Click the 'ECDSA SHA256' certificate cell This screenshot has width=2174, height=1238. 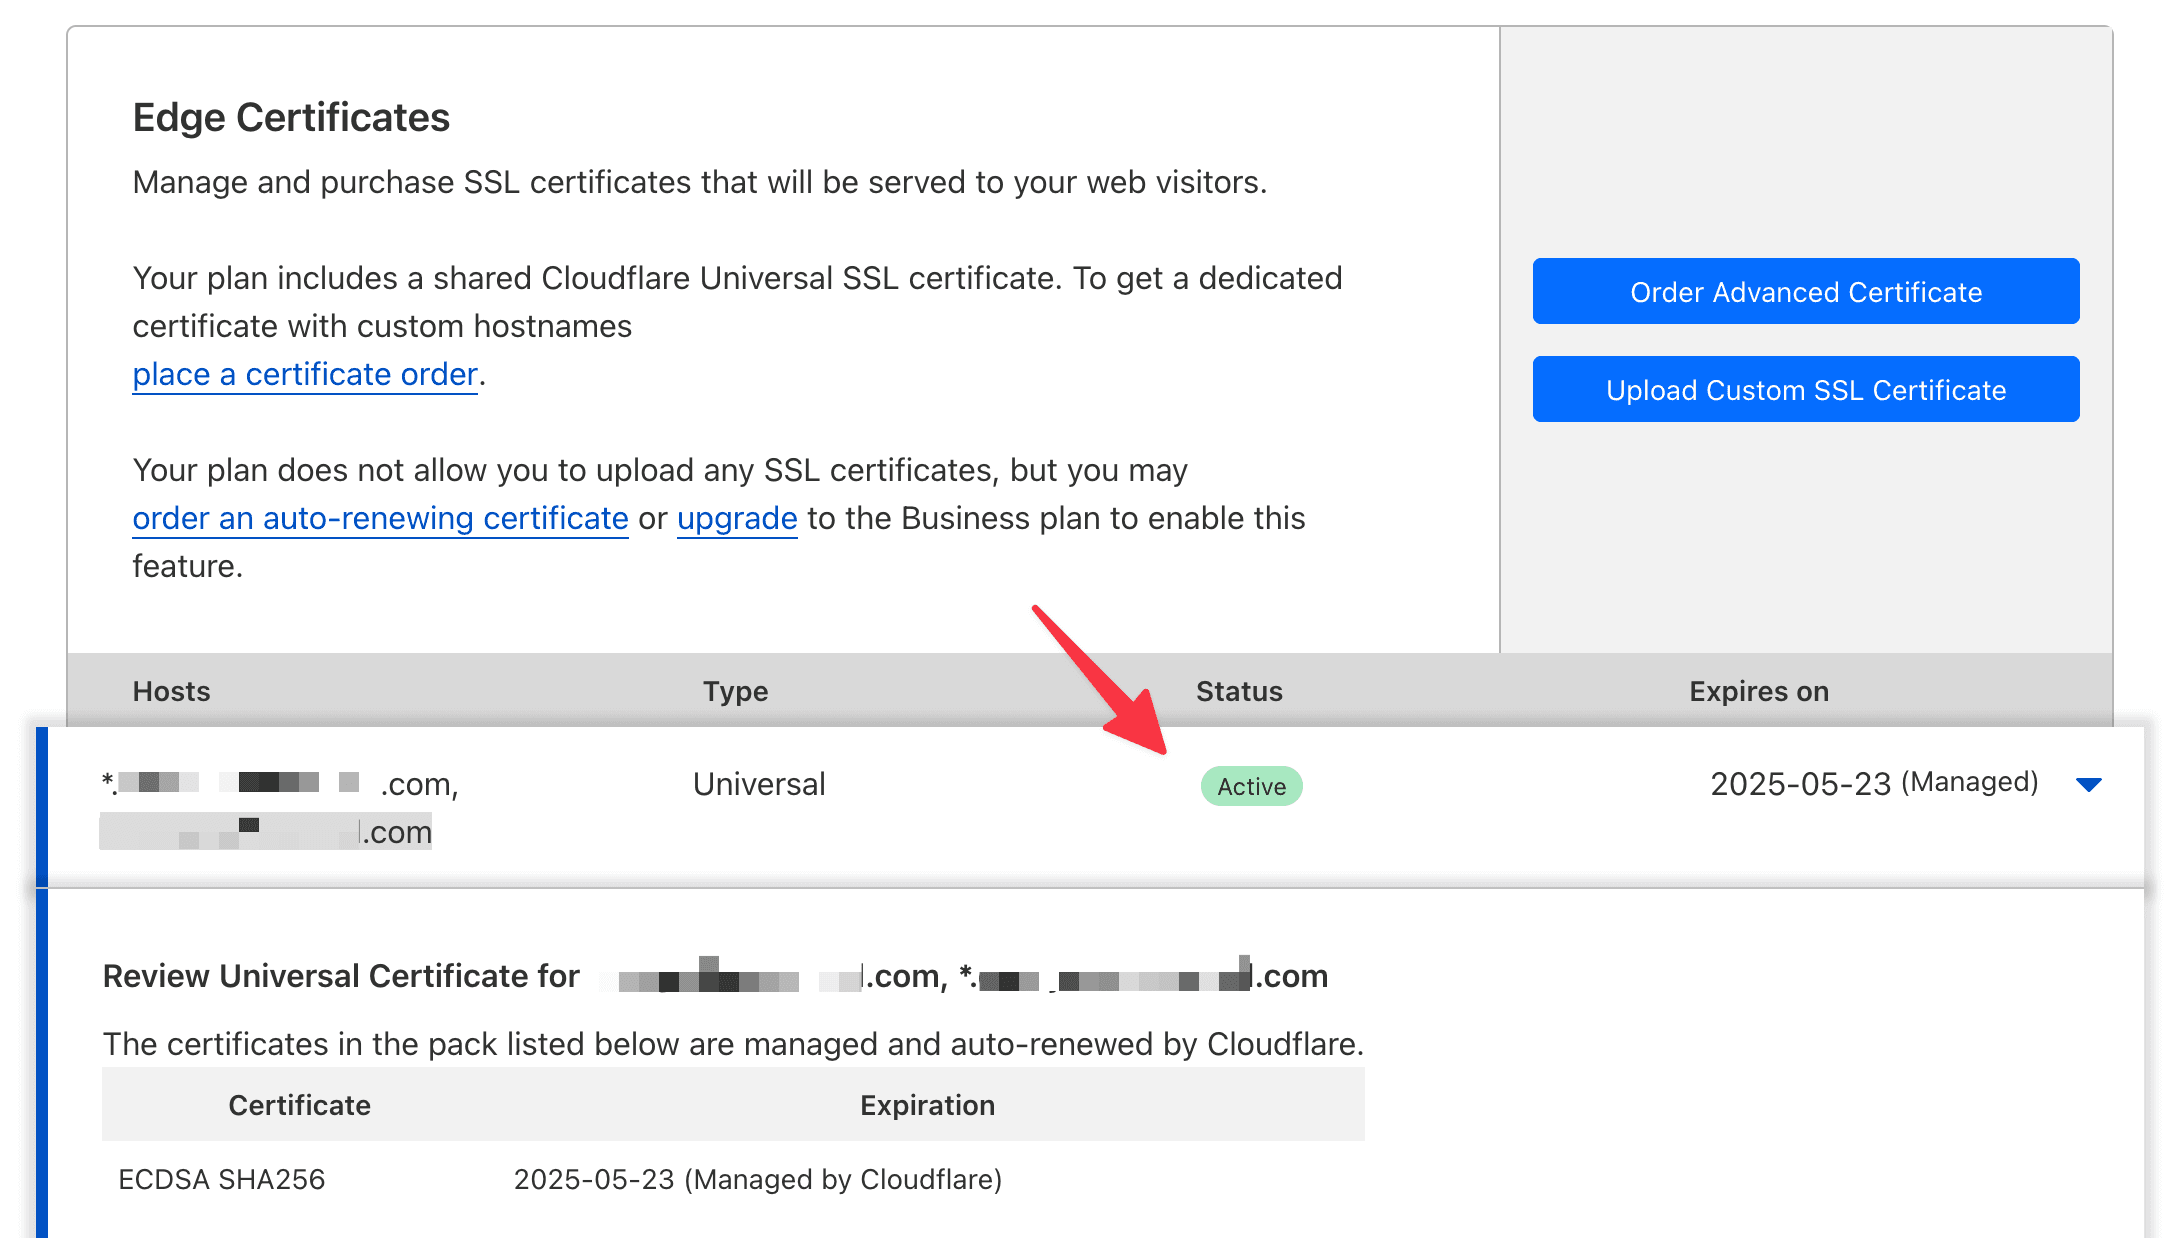(x=222, y=1179)
